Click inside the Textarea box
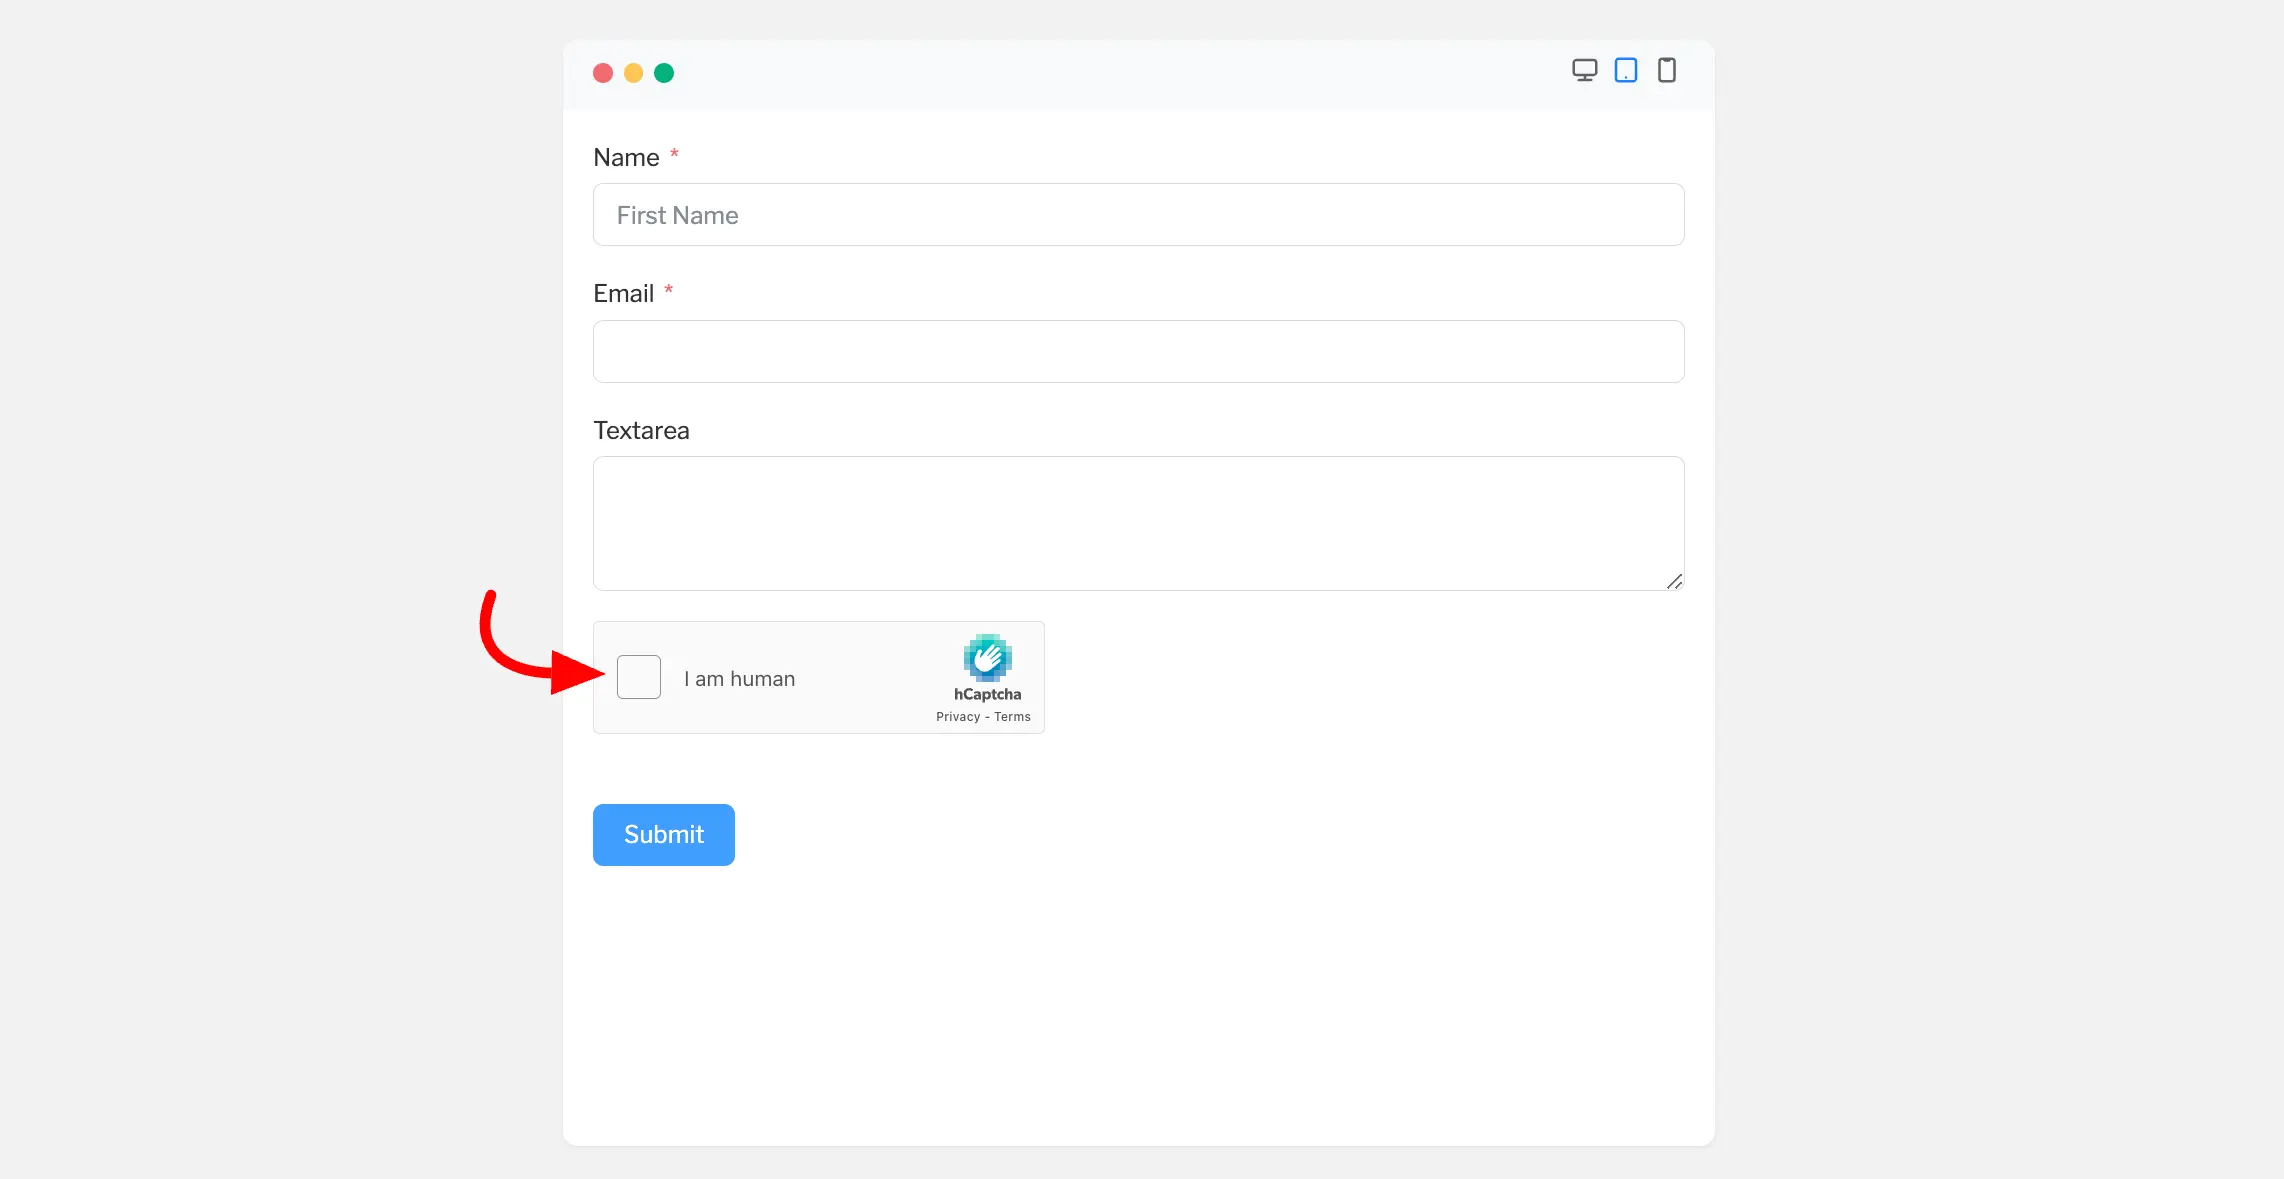The width and height of the screenshot is (2284, 1179). coord(1138,523)
